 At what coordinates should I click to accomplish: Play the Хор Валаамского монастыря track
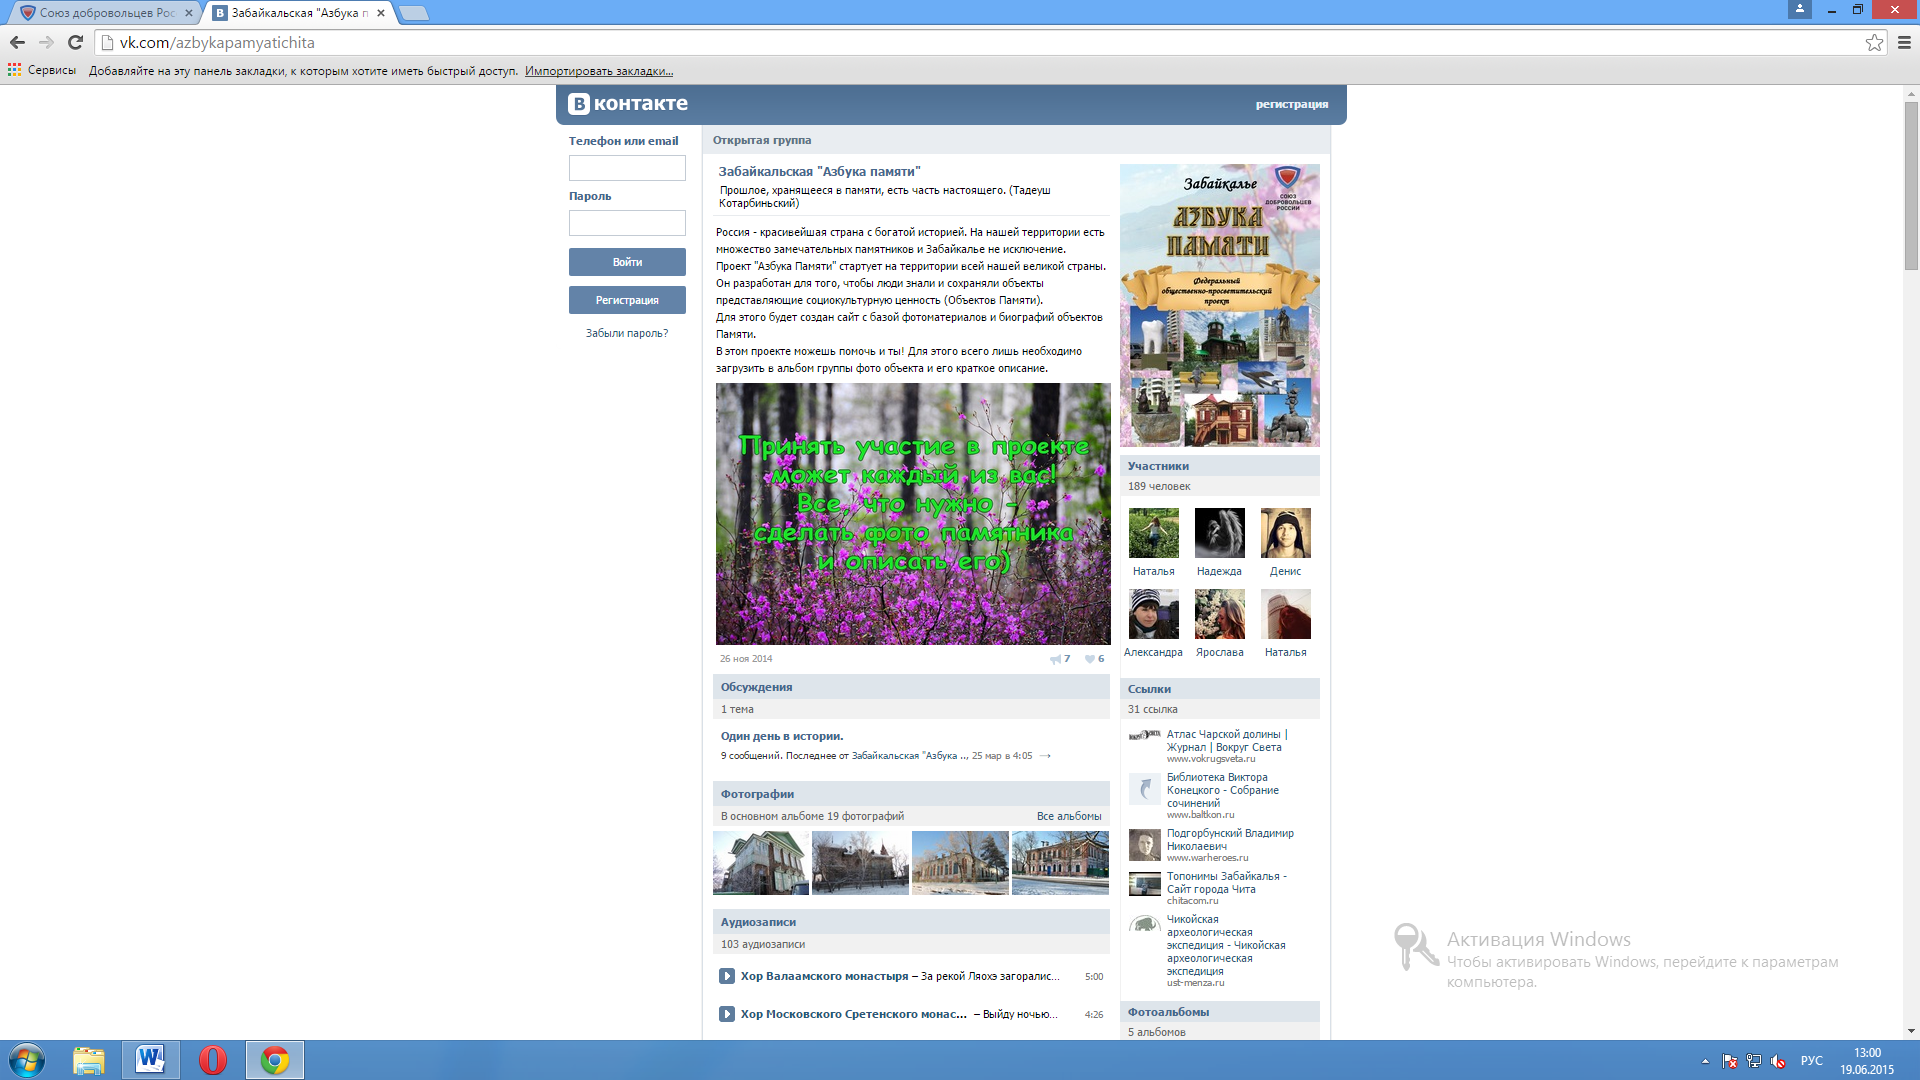point(727,976)
